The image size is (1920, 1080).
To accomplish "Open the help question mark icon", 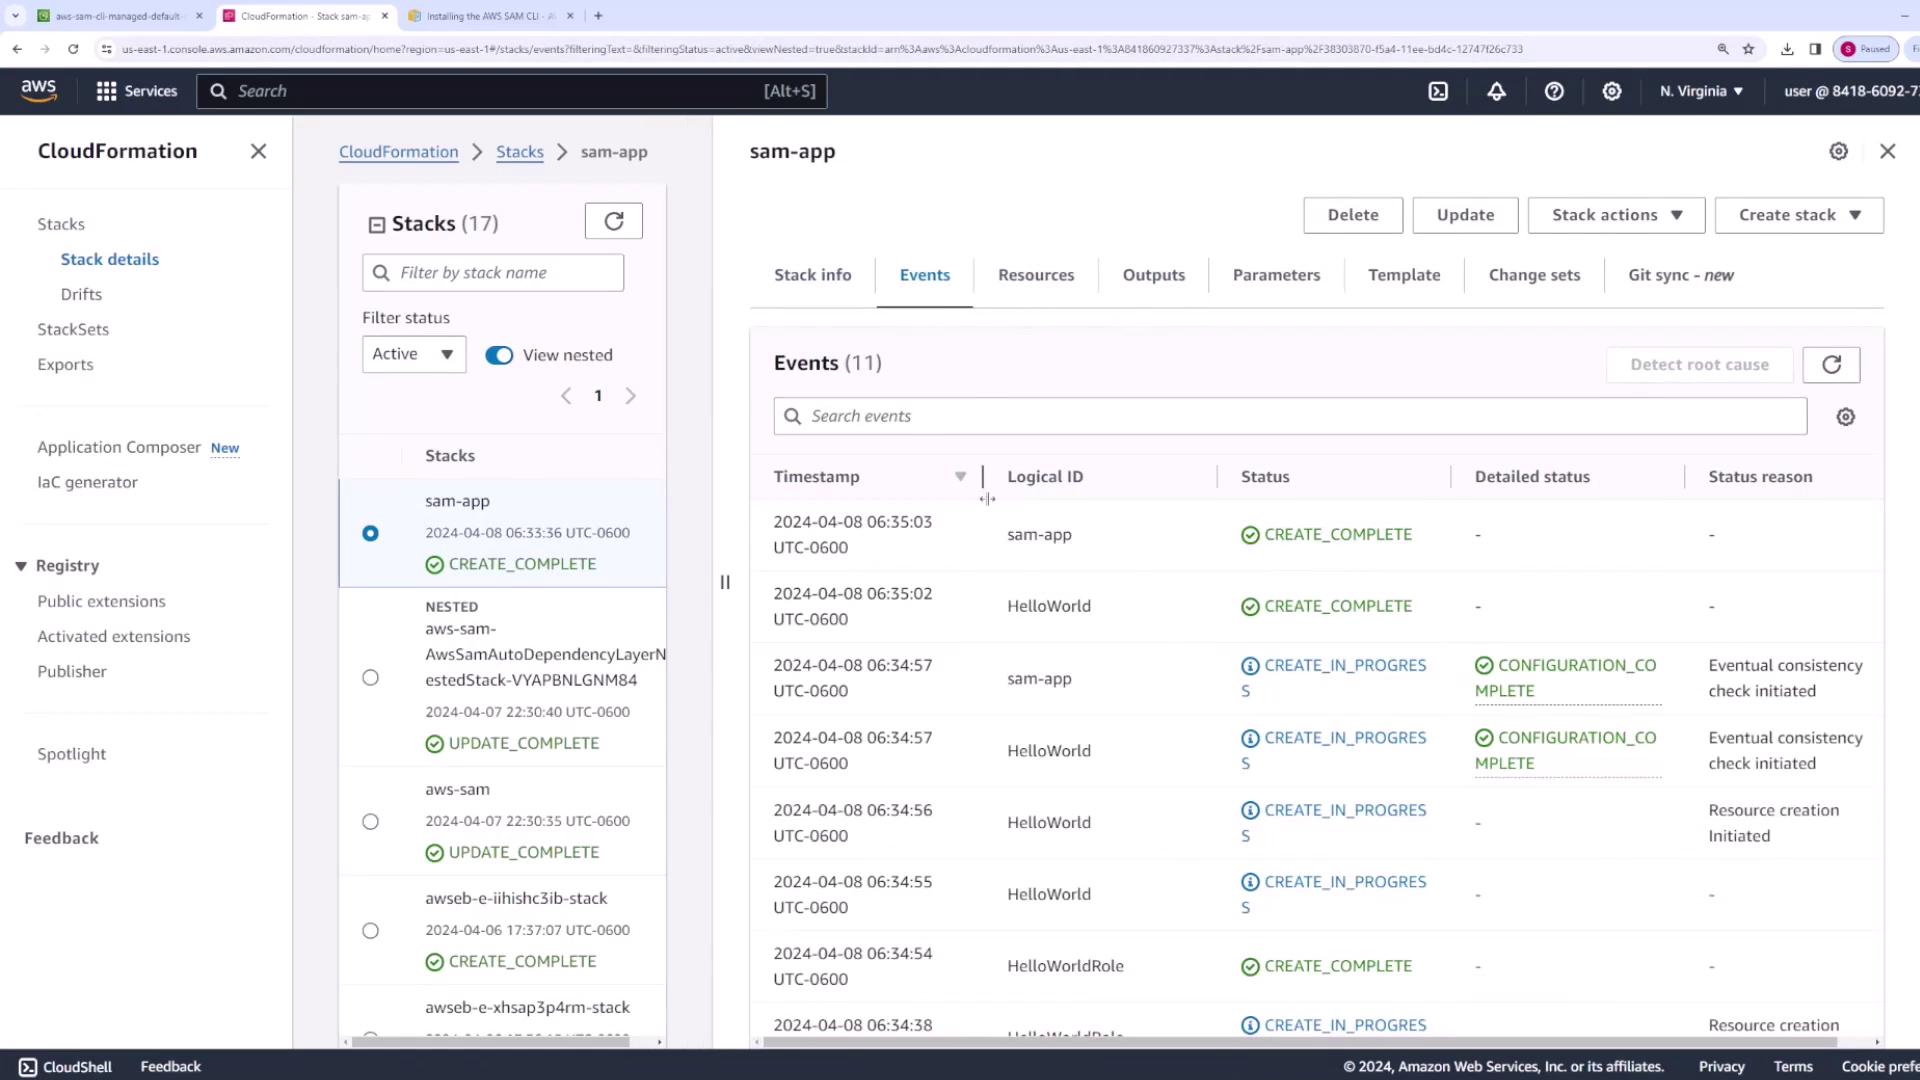I will (1554, 91).
